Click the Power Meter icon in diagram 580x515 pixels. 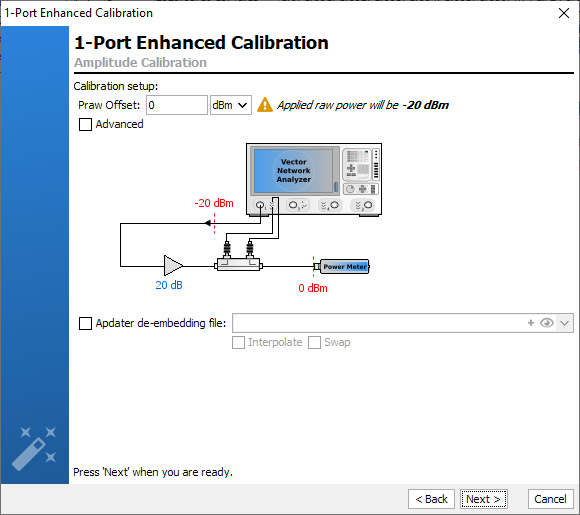[x=344, y=266]
